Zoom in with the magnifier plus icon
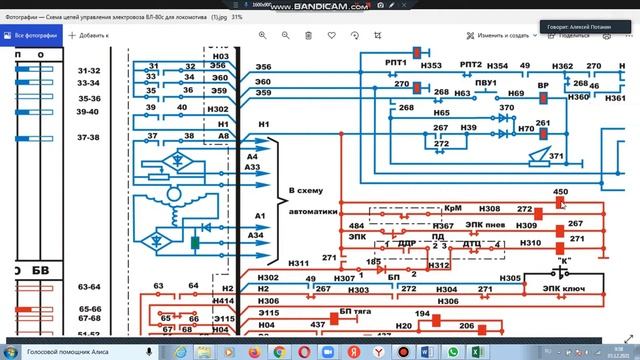This screenshot has height=360, width=640. click(262, 36)
